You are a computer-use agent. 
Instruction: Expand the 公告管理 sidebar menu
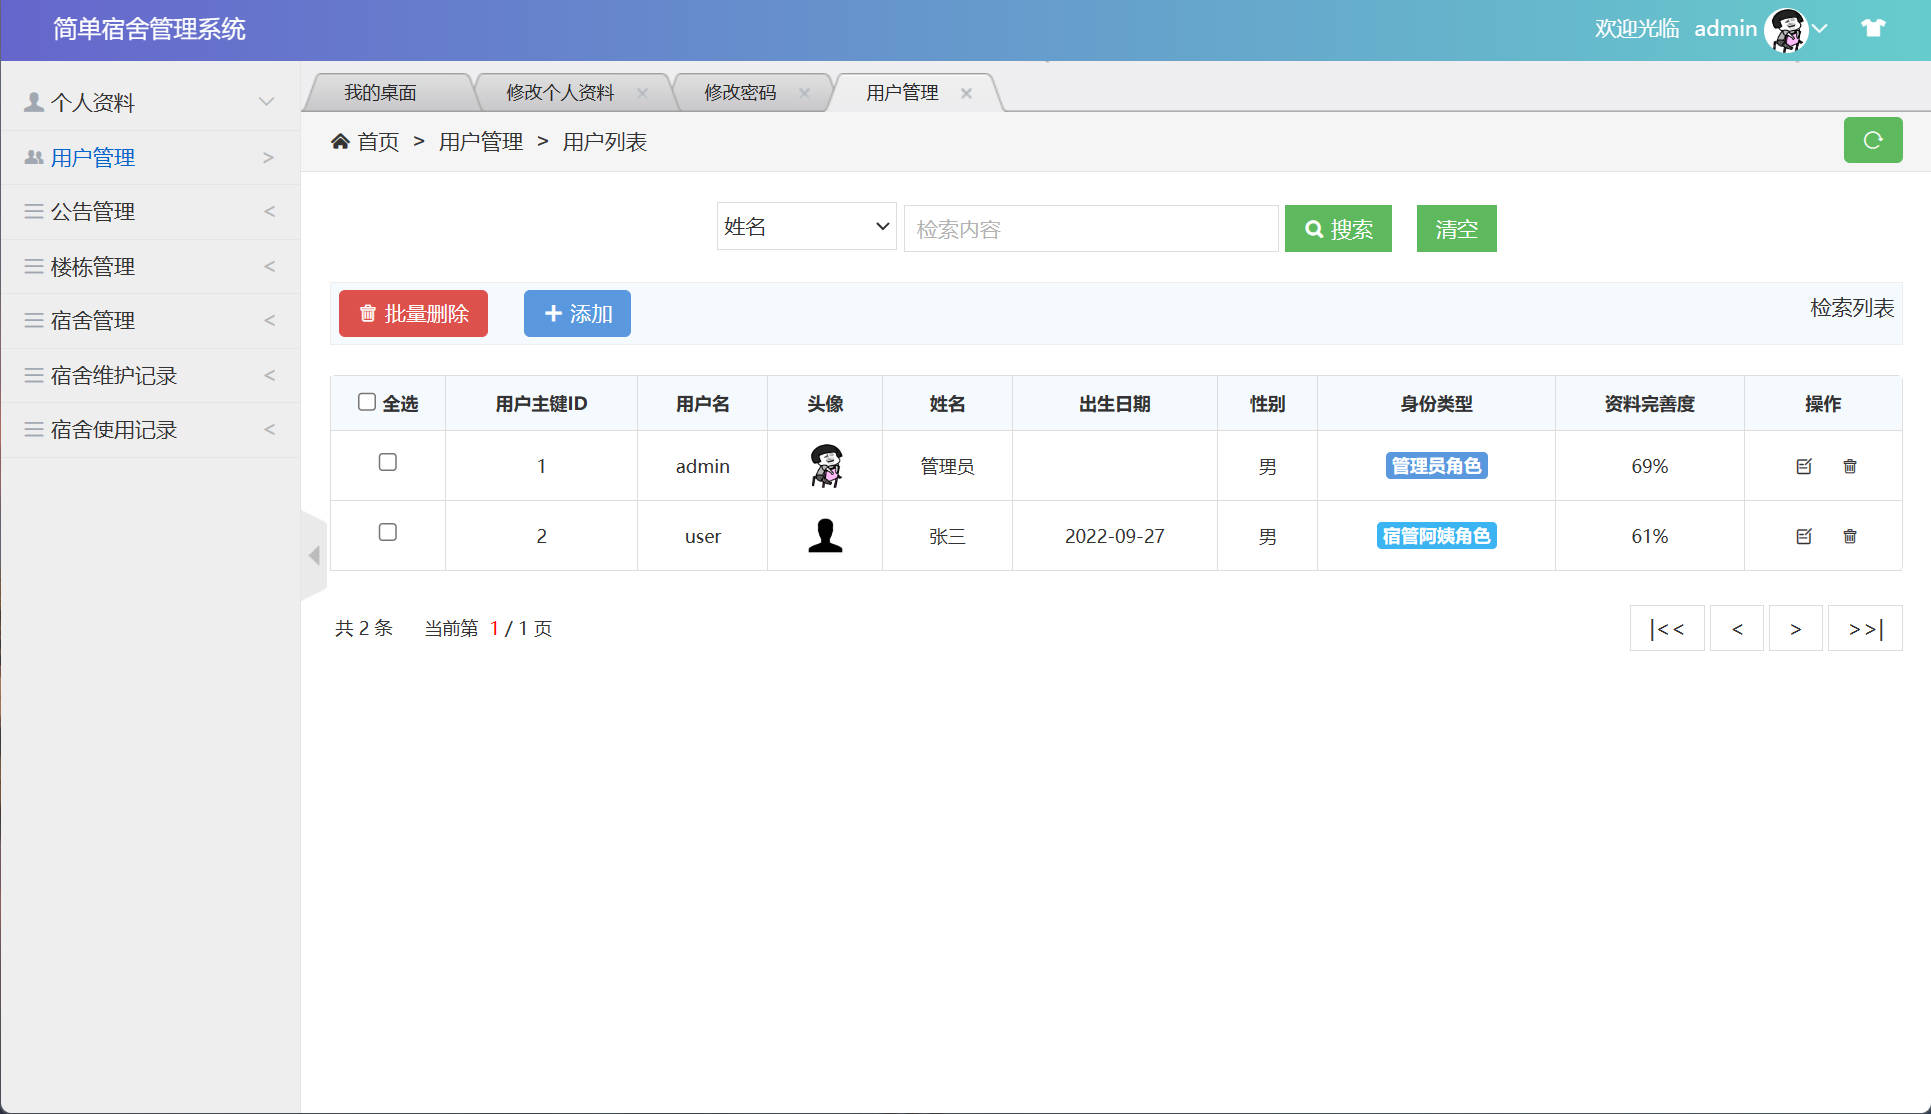[x=268, y=211]
